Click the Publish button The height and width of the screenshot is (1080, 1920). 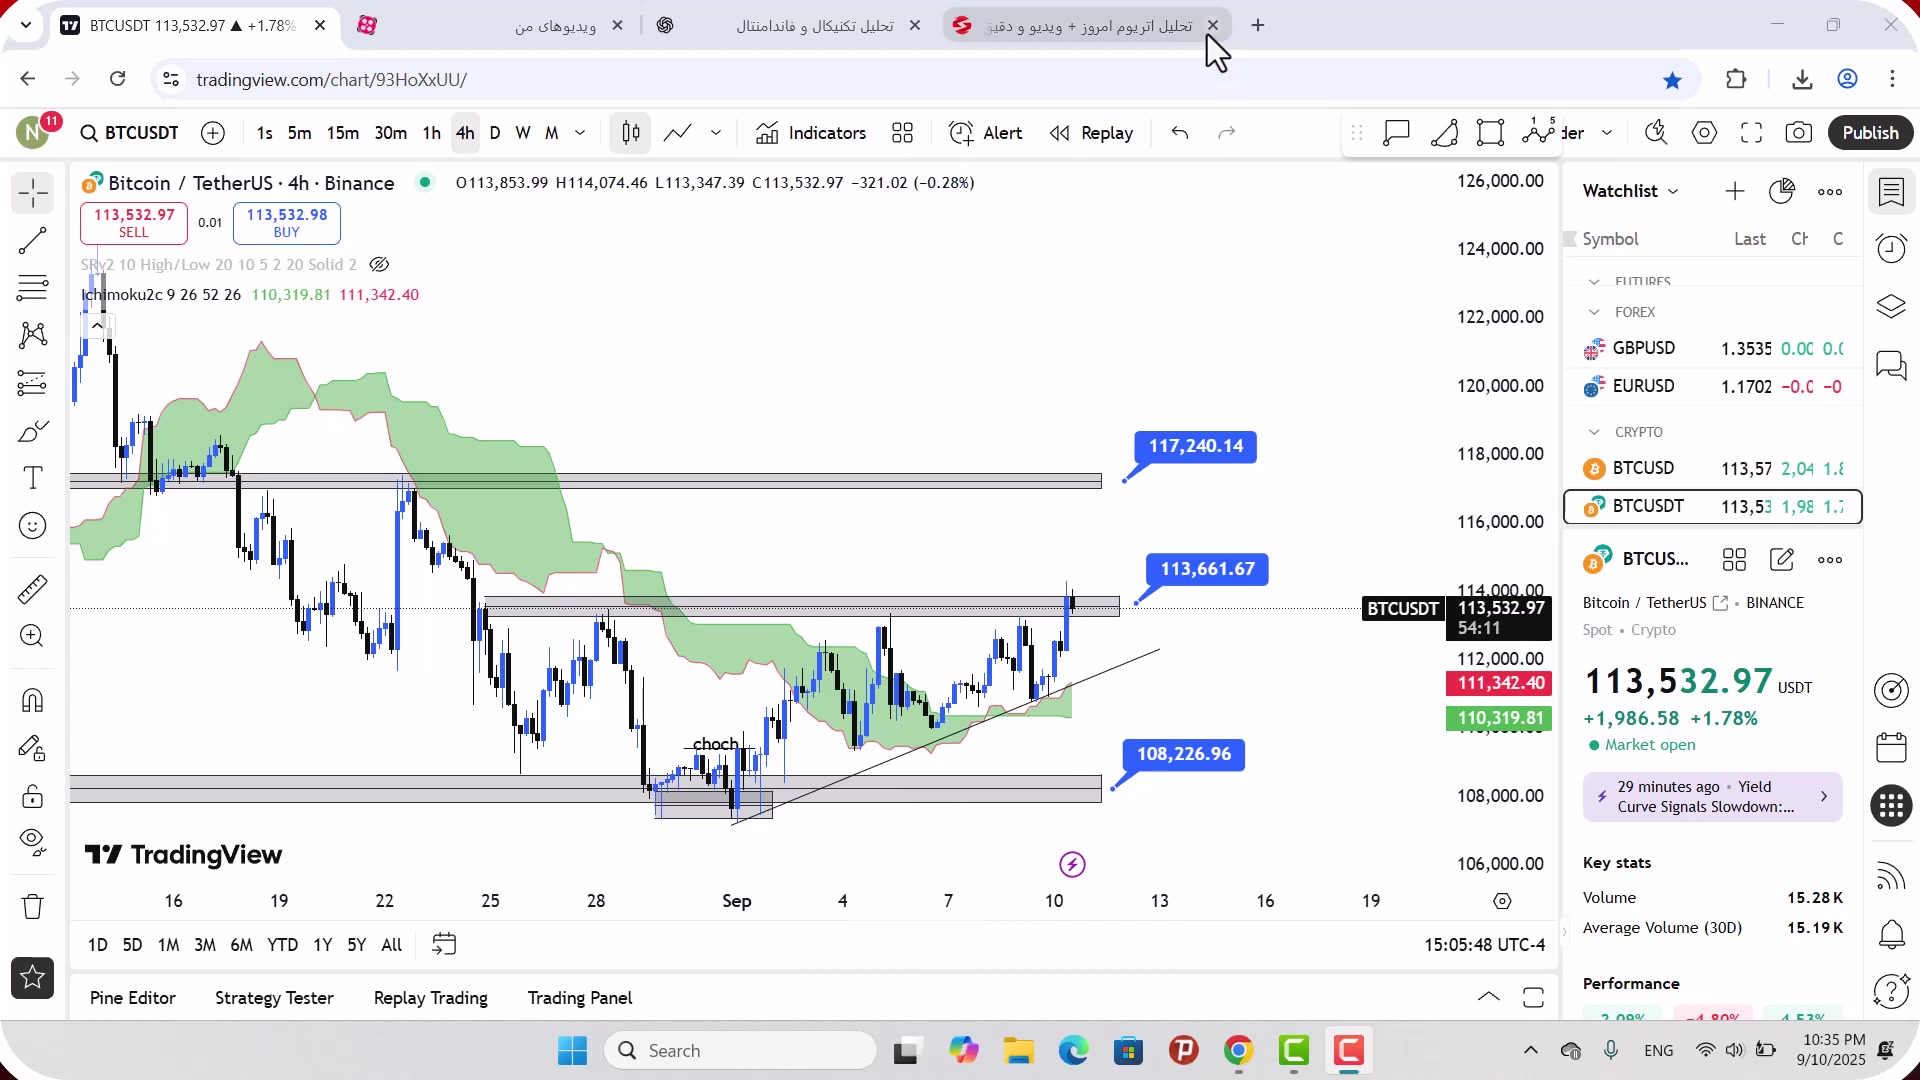1870,133
